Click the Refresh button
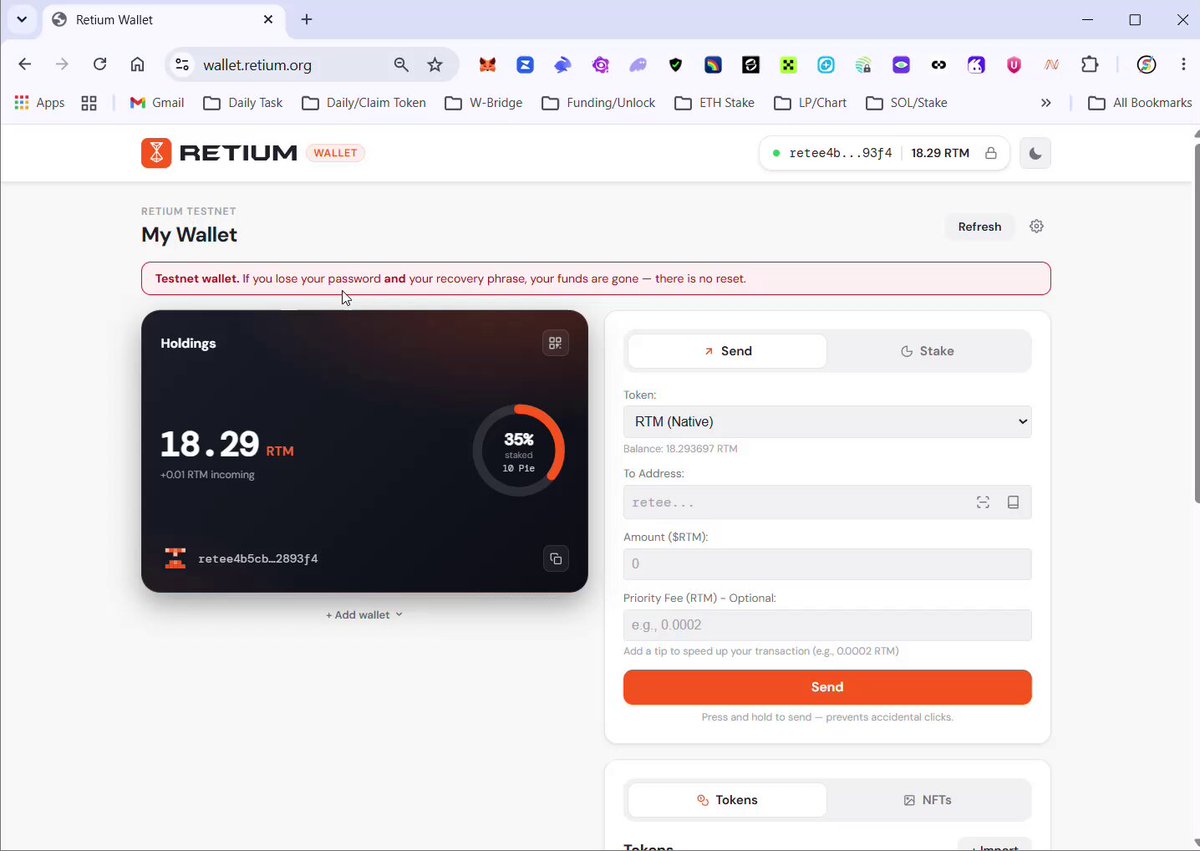This screenshot has width=1200, height=851. click(x=980, y=226)
